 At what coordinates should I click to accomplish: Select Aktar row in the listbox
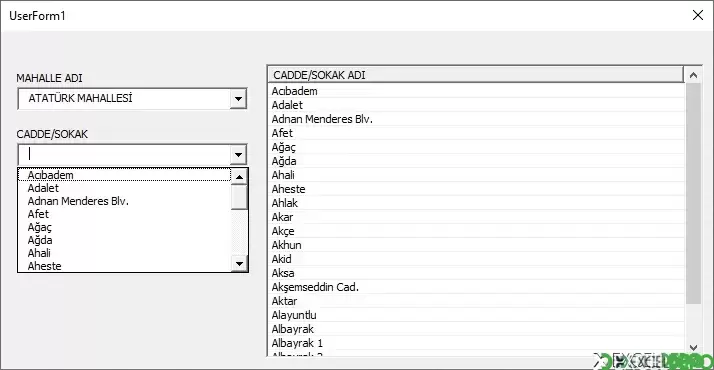pyautogui.click(x=477, y=301)
